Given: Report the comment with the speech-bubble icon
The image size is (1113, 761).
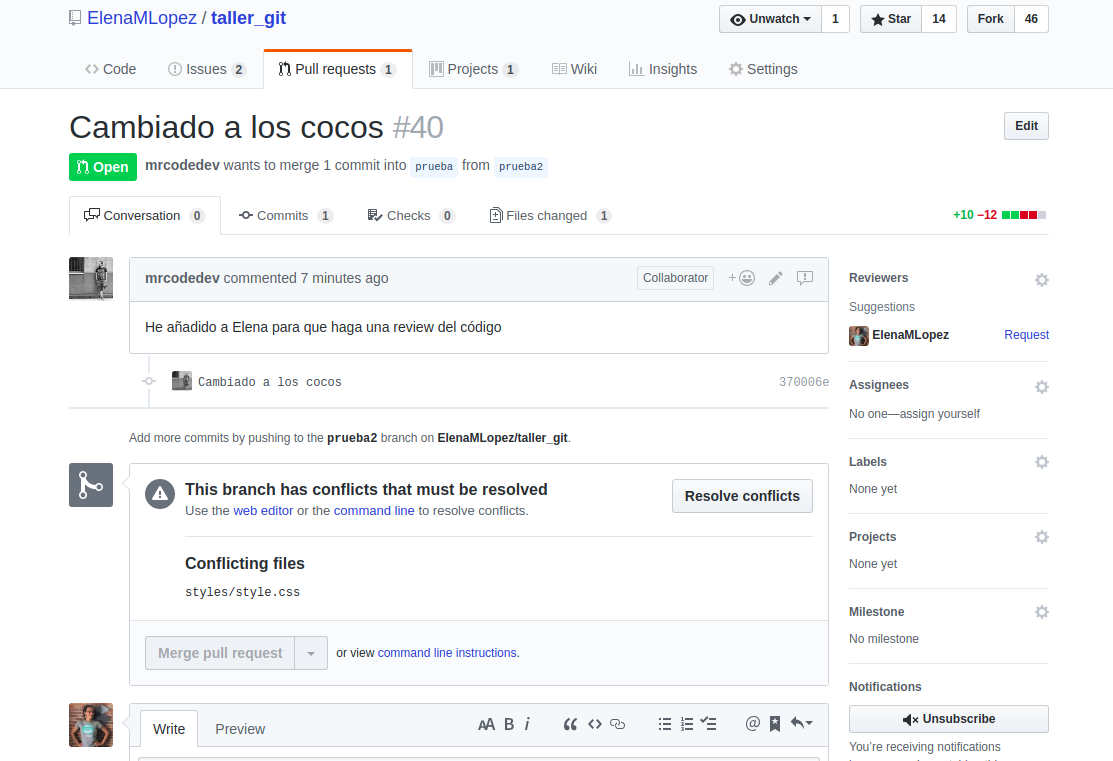Looking at the screenshot, I should coord(804,278).
